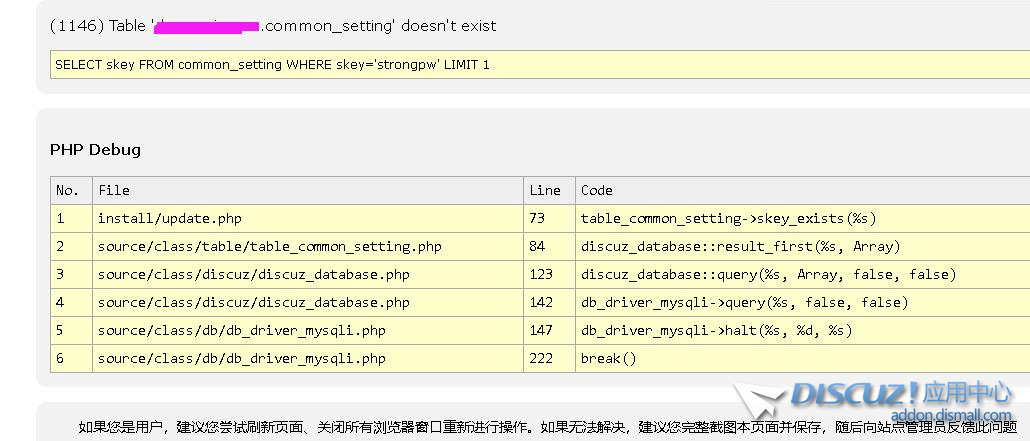1030x441 pixels.
Task: Click the DISCUZ! 应用中心 watermark text
Action: tap(900, 393)
